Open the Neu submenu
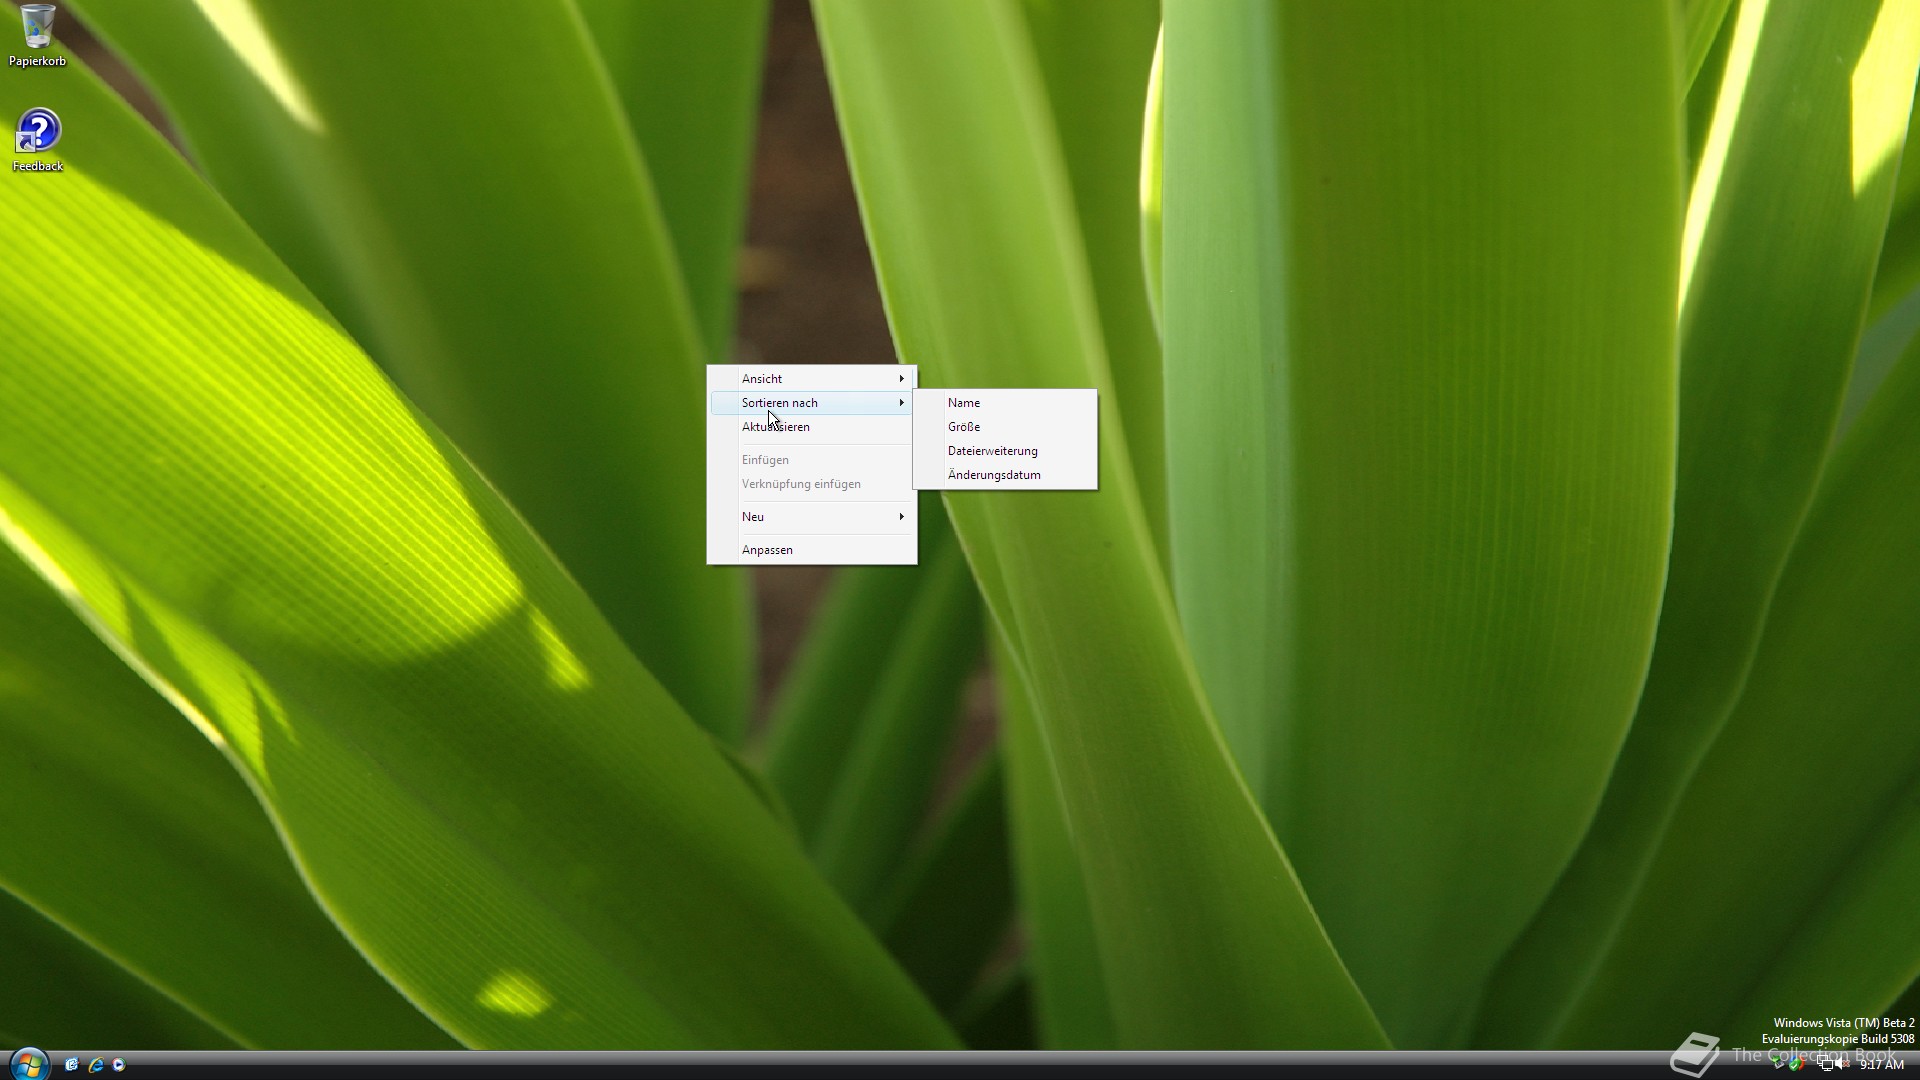This screenshot has height=1080, width=1920. pyautogui.click(x=812, y=517)
